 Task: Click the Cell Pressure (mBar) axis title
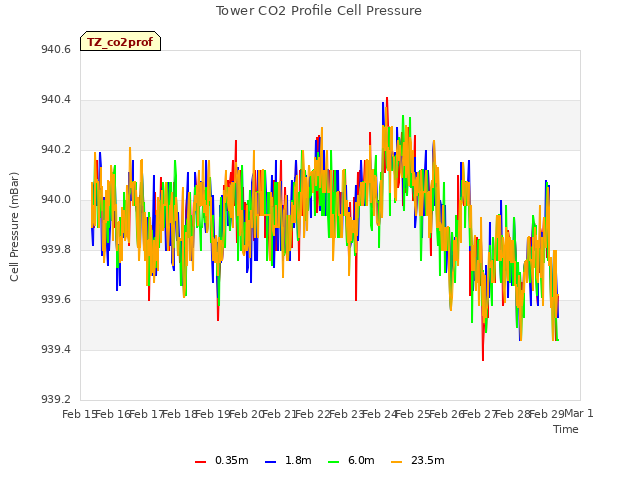14,227
